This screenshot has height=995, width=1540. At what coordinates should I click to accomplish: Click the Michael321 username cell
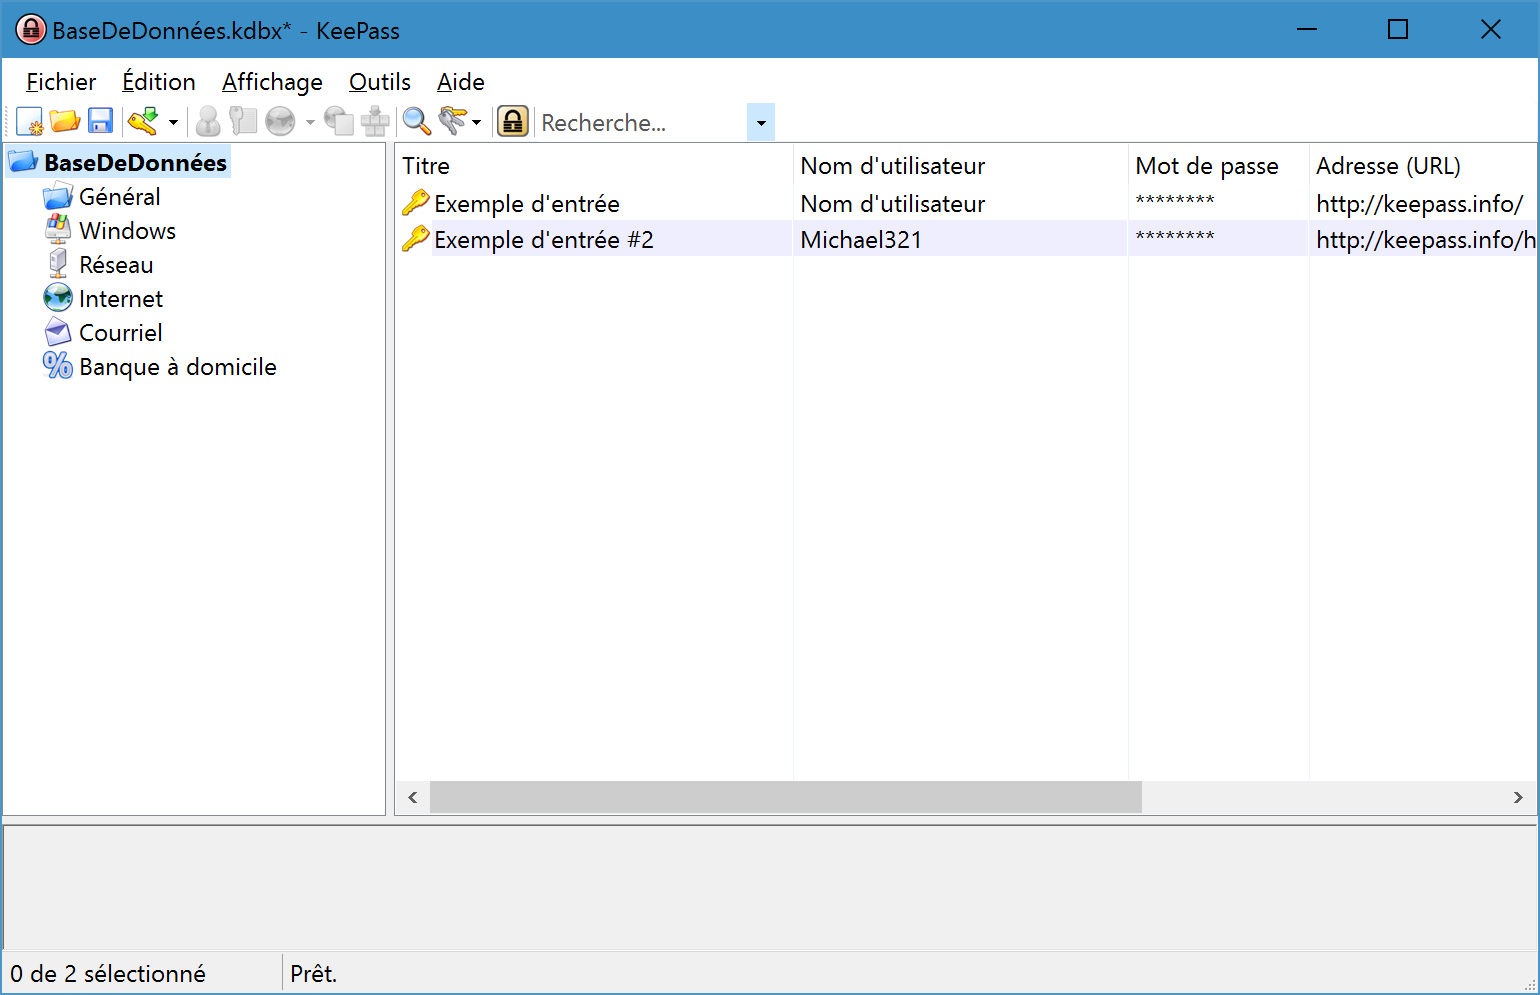(x=861, y=240)
